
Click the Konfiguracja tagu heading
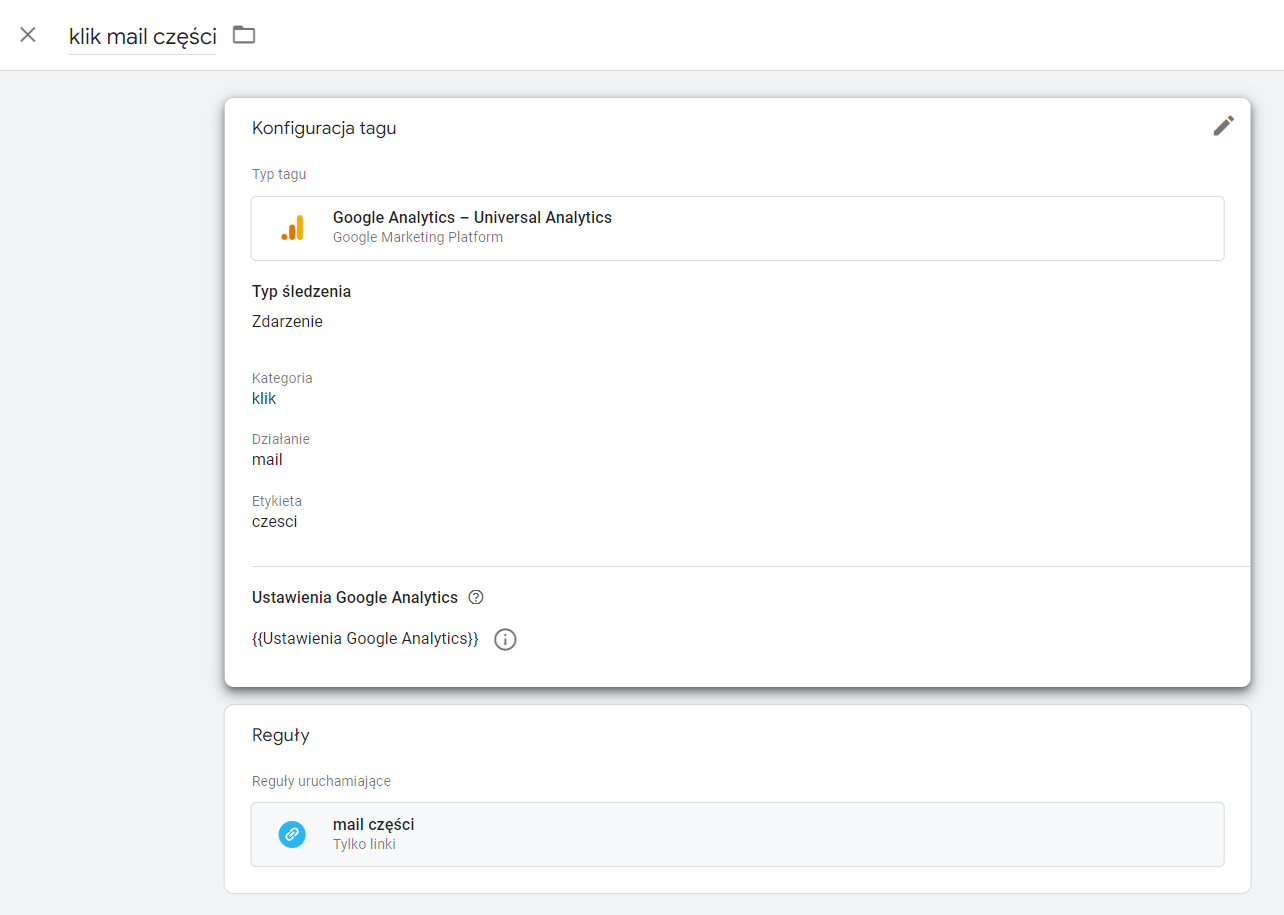point(324,128)
